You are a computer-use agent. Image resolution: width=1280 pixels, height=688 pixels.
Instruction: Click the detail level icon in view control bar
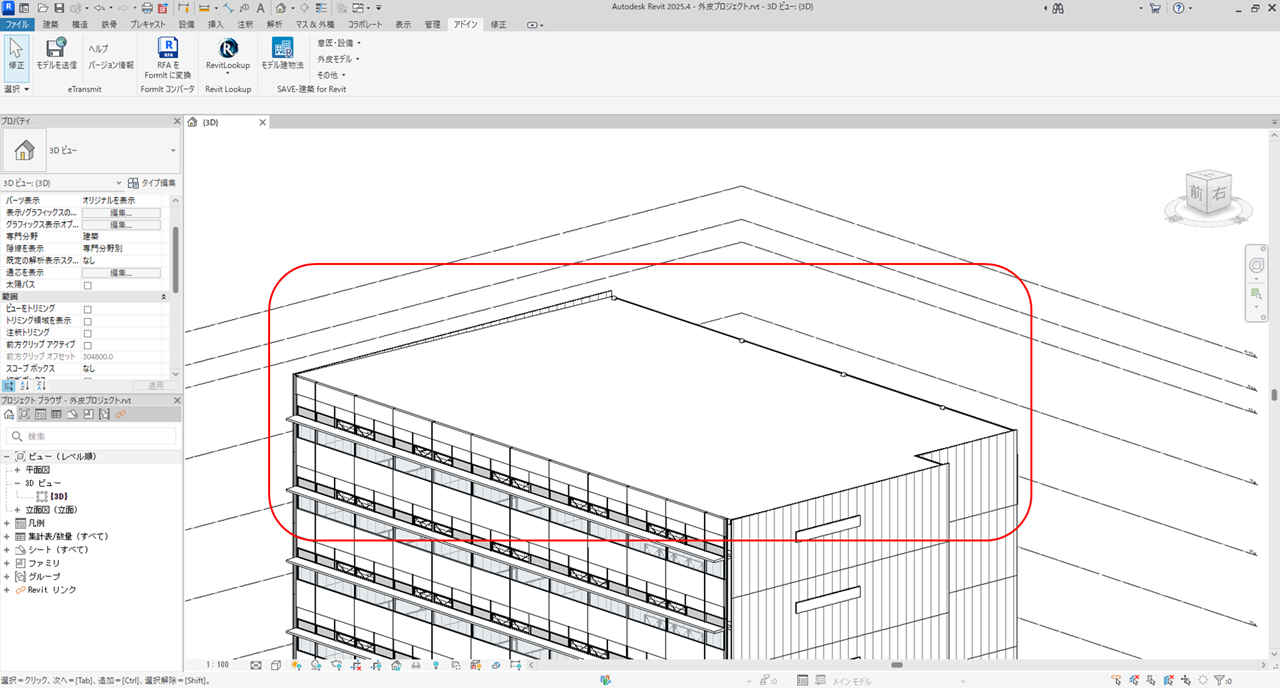coord(256,664)
